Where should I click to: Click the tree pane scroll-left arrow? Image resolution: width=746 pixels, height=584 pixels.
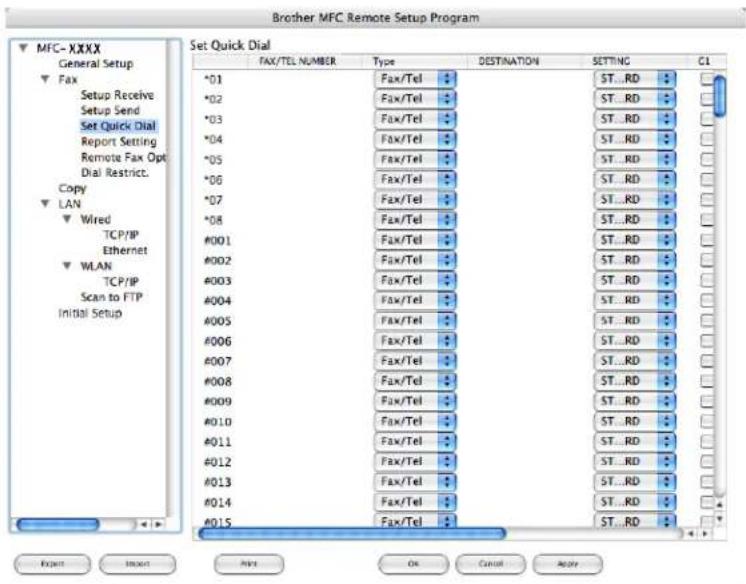(x=144, y=524)
